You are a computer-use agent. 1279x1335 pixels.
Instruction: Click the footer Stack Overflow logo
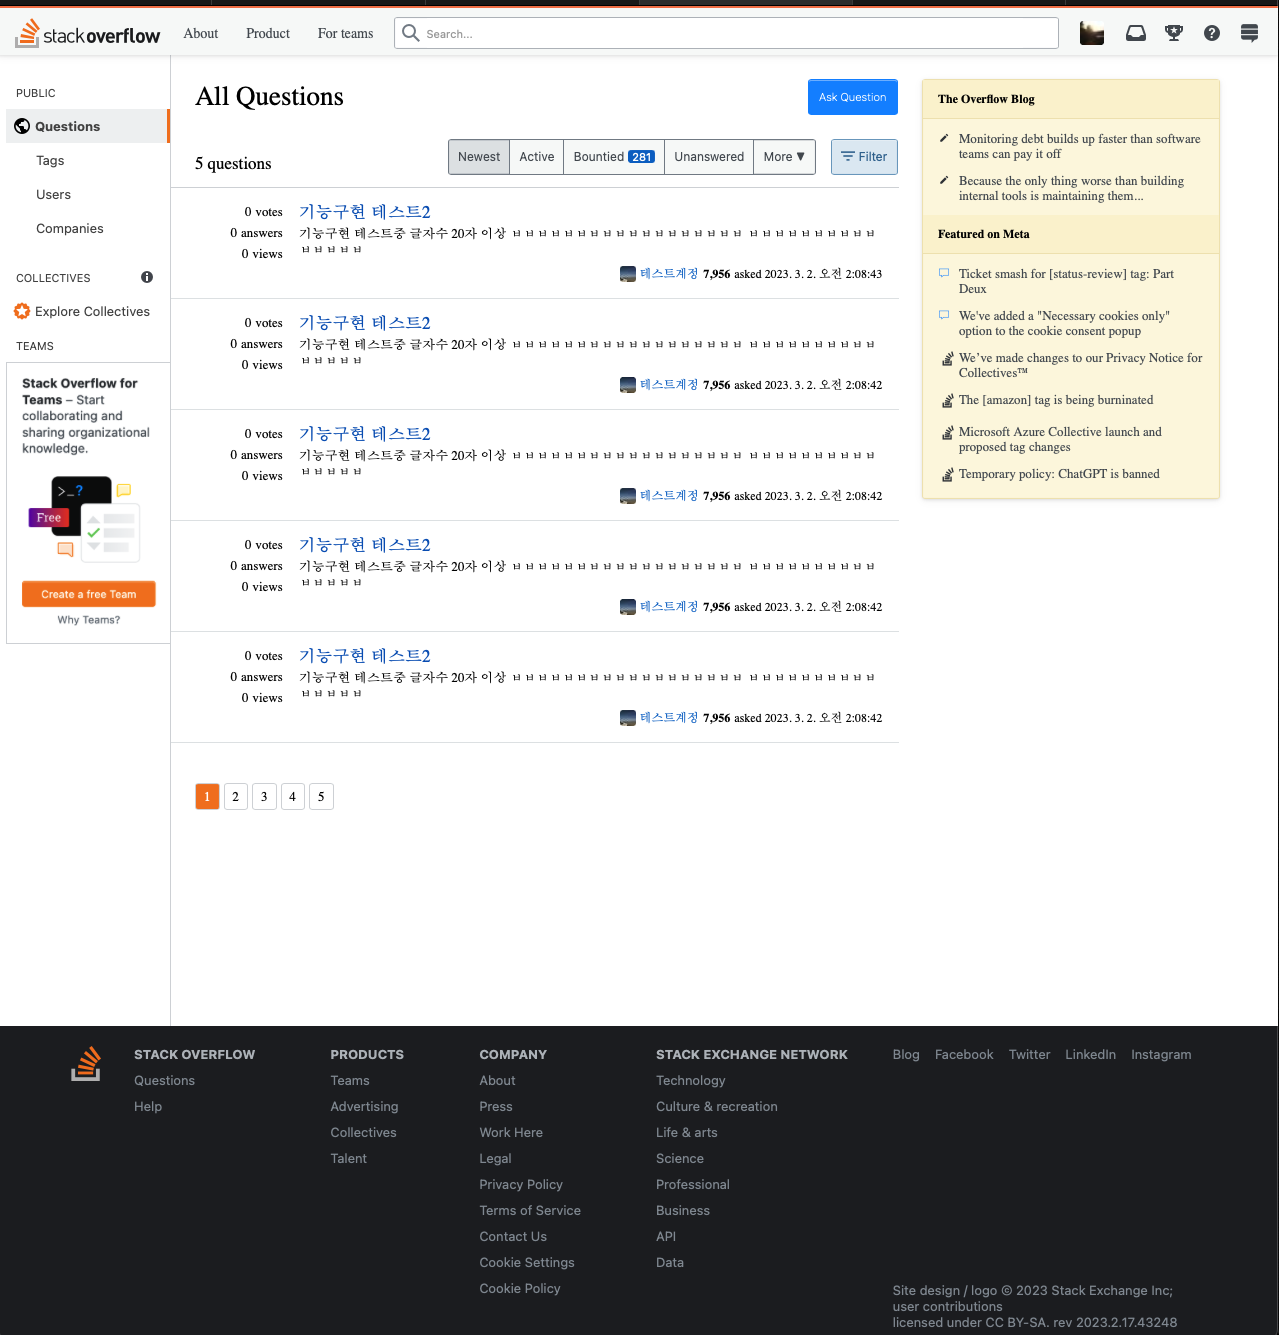(x=86, y=1064)
